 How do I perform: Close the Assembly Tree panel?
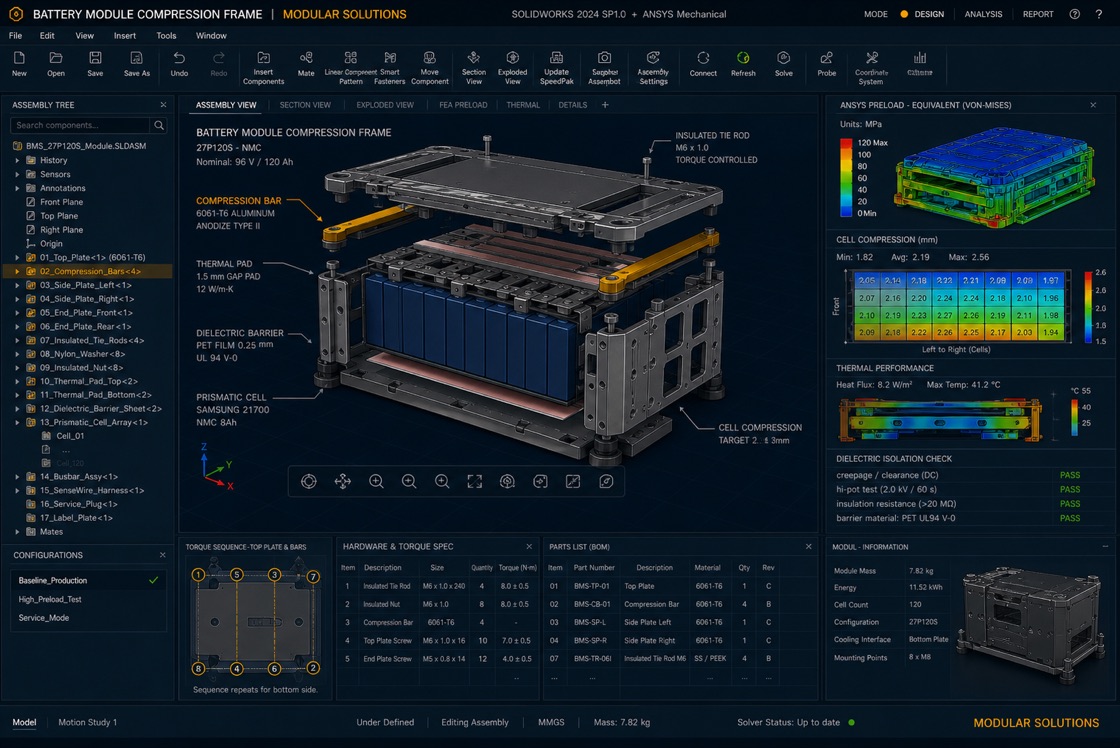(x=163, y=105)
